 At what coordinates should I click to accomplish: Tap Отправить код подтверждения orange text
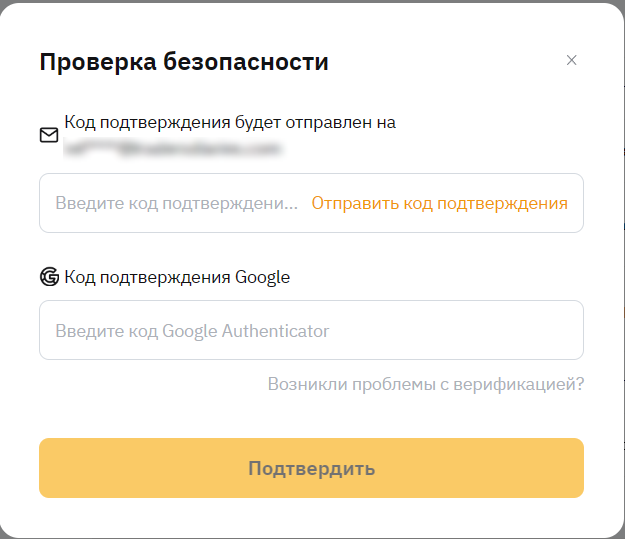click(x=439, y=203)
